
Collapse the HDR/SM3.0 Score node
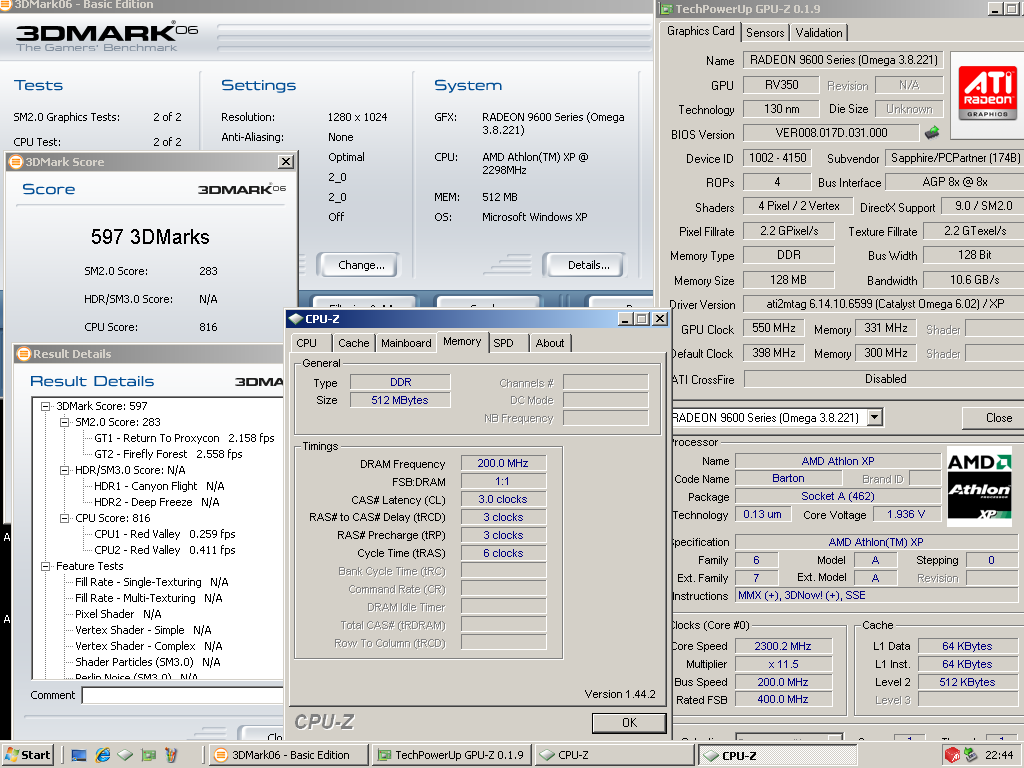pyautogui.click(x=65, y=470)
